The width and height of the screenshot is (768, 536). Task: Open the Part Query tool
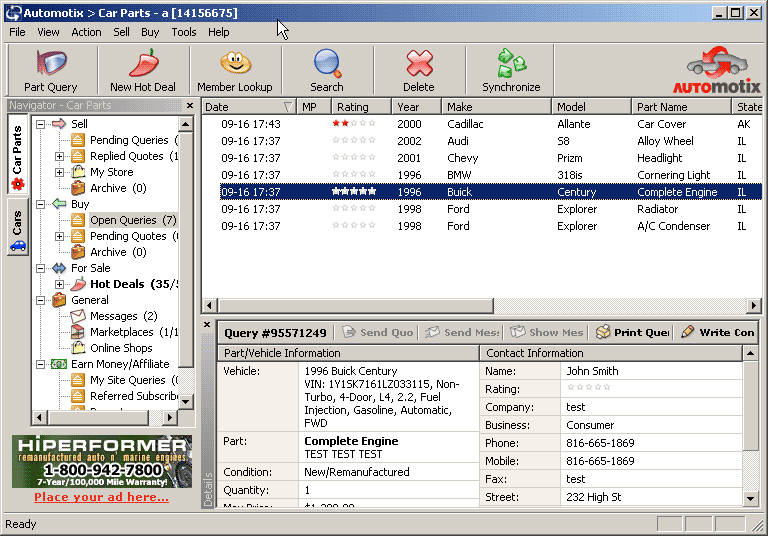[51, 70]
